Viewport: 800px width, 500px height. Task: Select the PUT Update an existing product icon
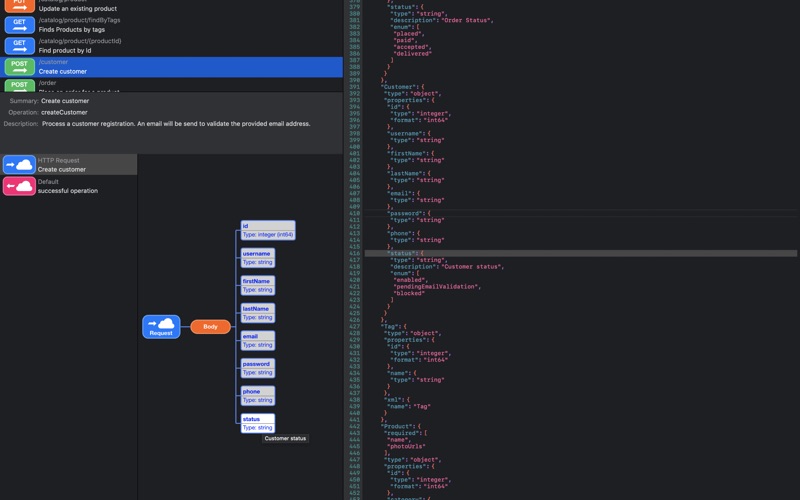(x=19, y=5)
